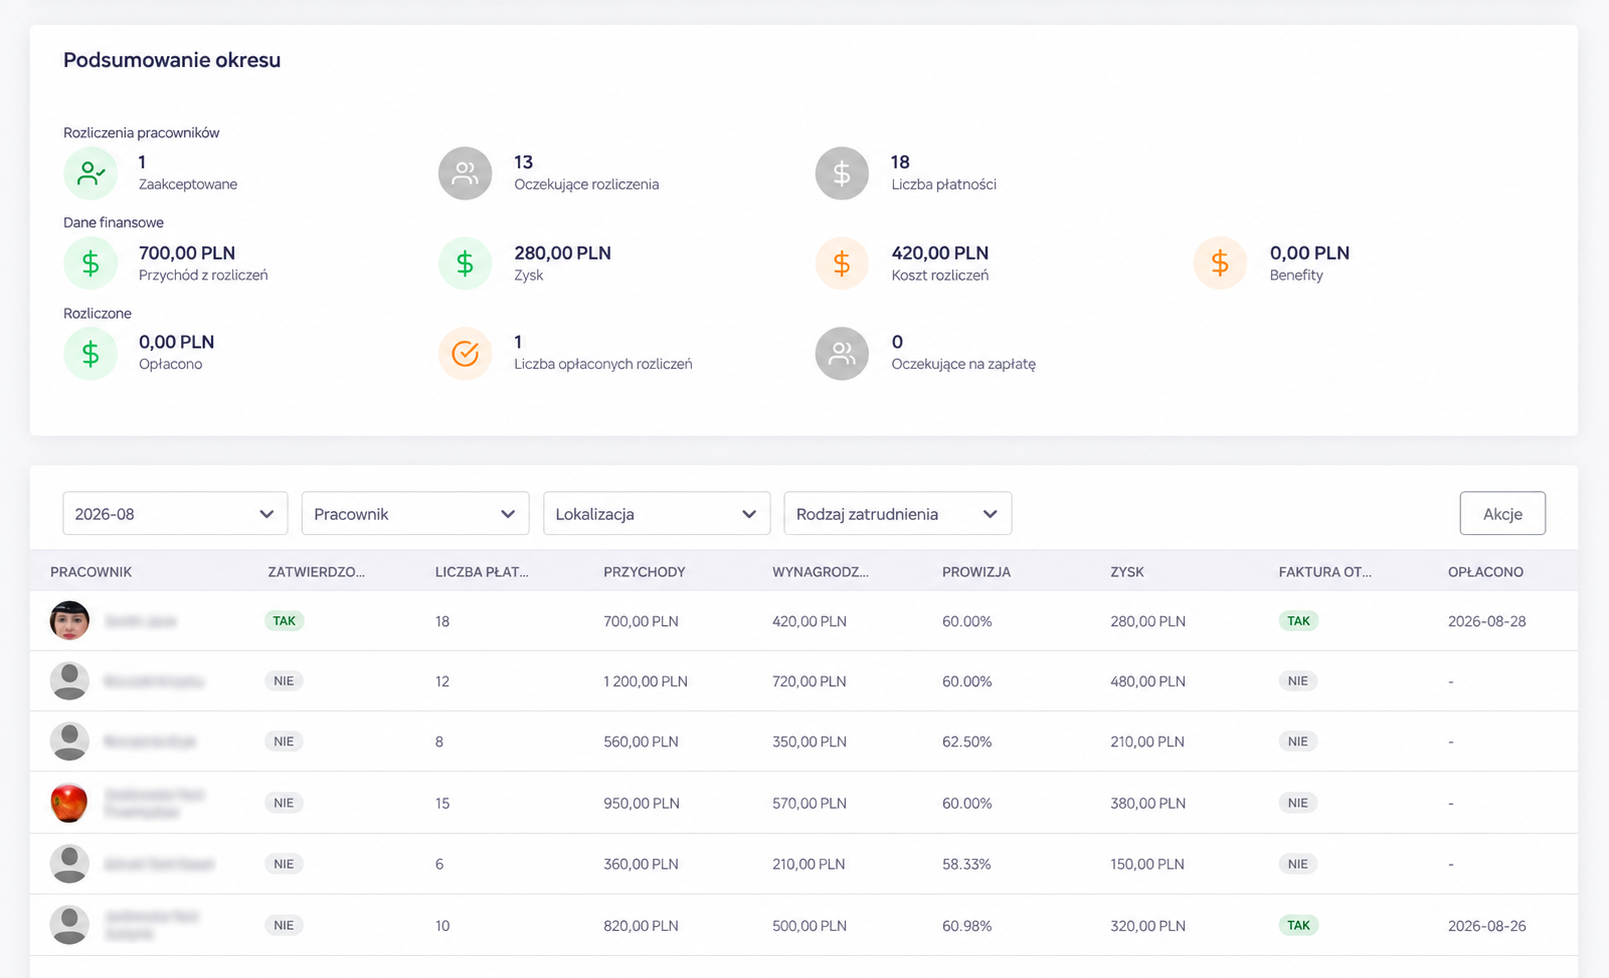This screenshot has width=1609, height=978.
Task: Click the 570,00 PLN salary cell
Action: click(809, 803)
